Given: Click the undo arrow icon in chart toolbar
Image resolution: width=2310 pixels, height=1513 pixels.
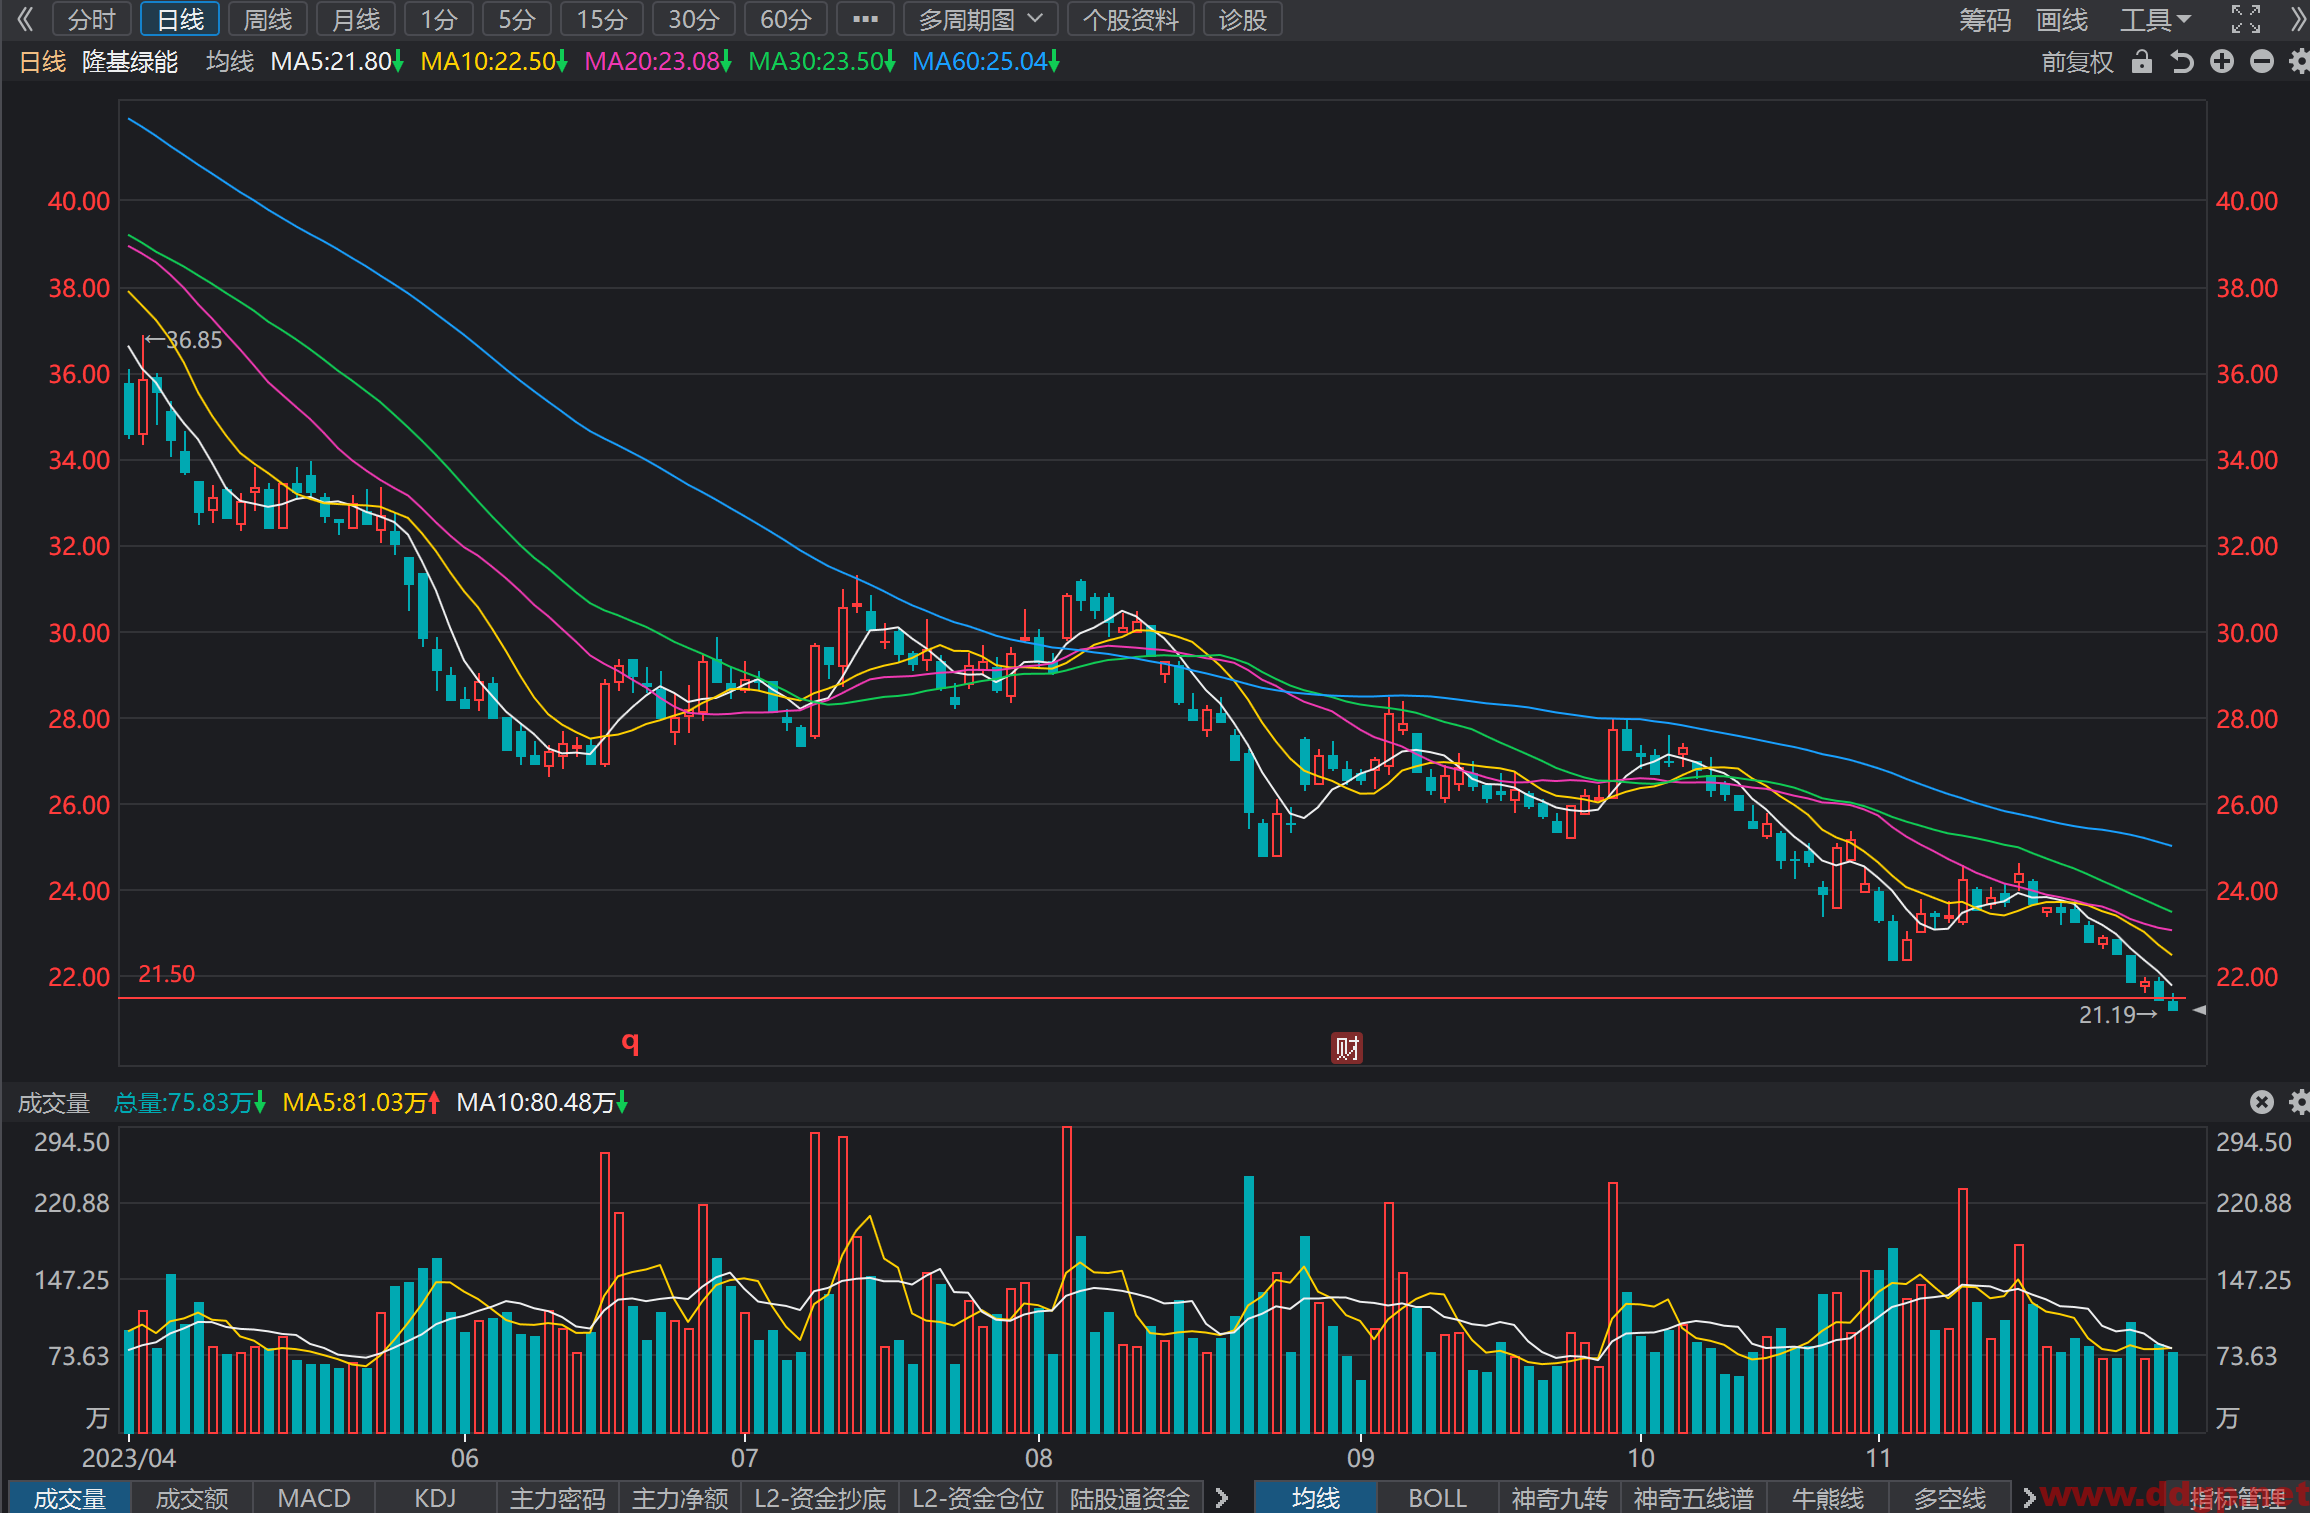Looking at the screenshot, I should tap(2182, 62).
